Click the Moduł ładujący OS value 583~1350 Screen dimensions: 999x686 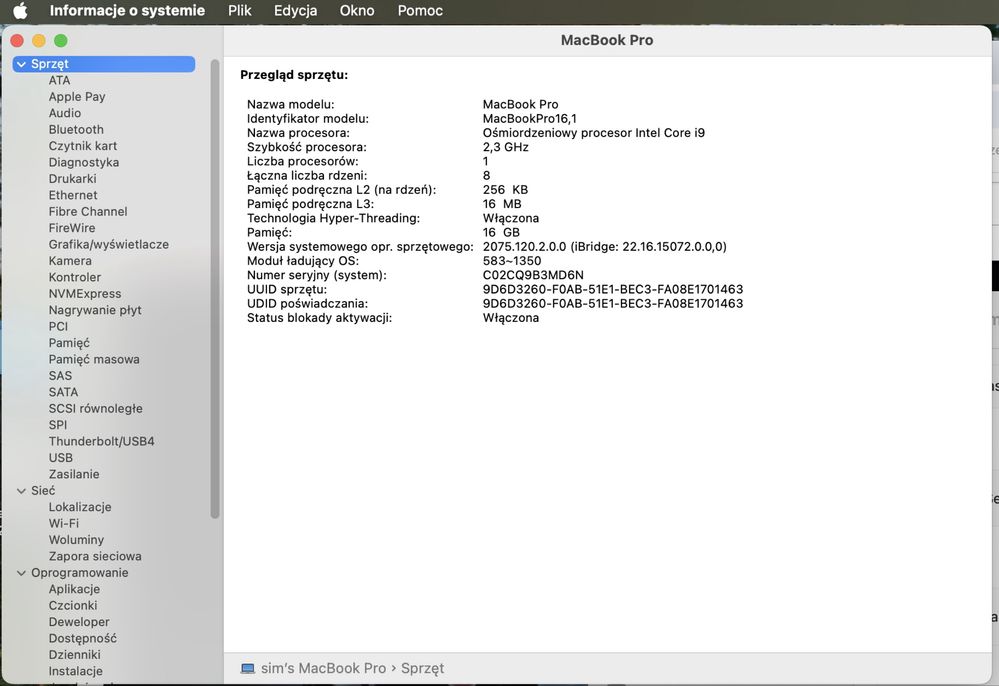(512, 261)
